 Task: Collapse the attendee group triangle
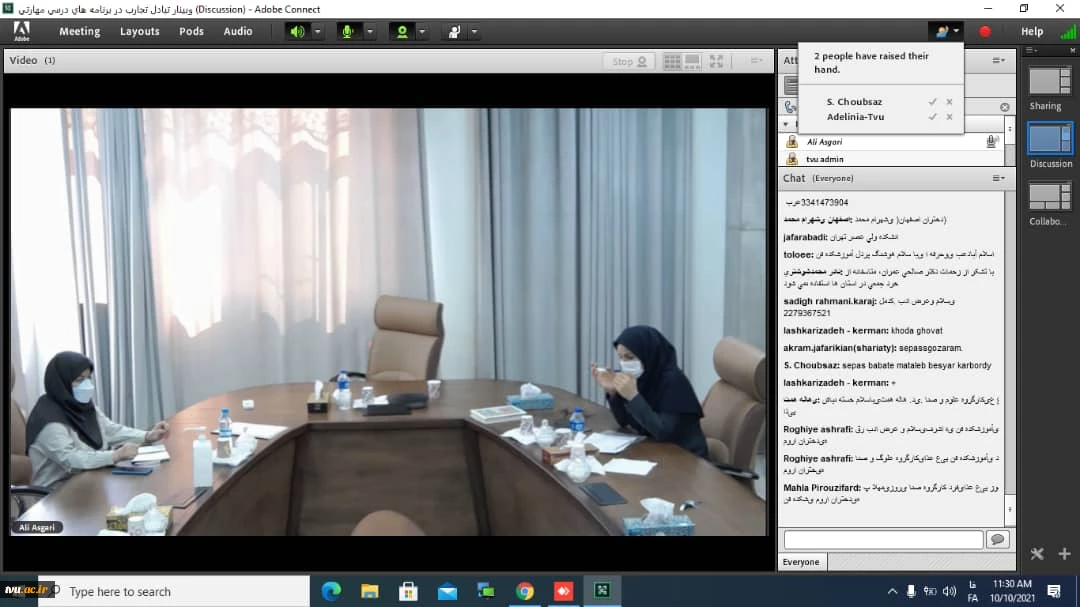pos(786,124)
